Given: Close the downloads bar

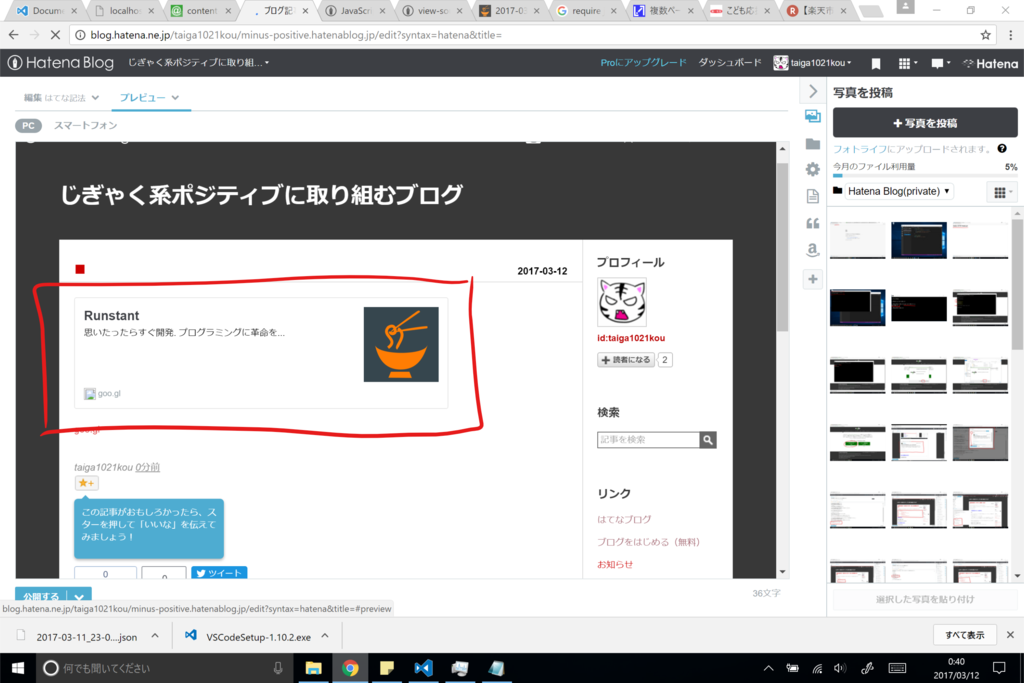Looking at the screenshot, I should pyautogui.click(x=1010, y=635).
